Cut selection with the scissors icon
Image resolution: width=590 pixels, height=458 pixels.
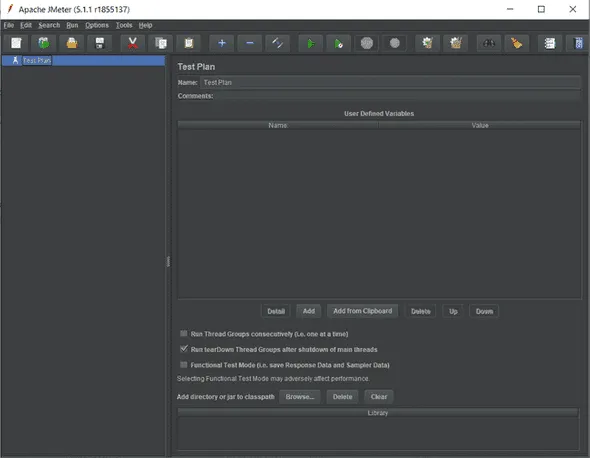coord(132,43)
